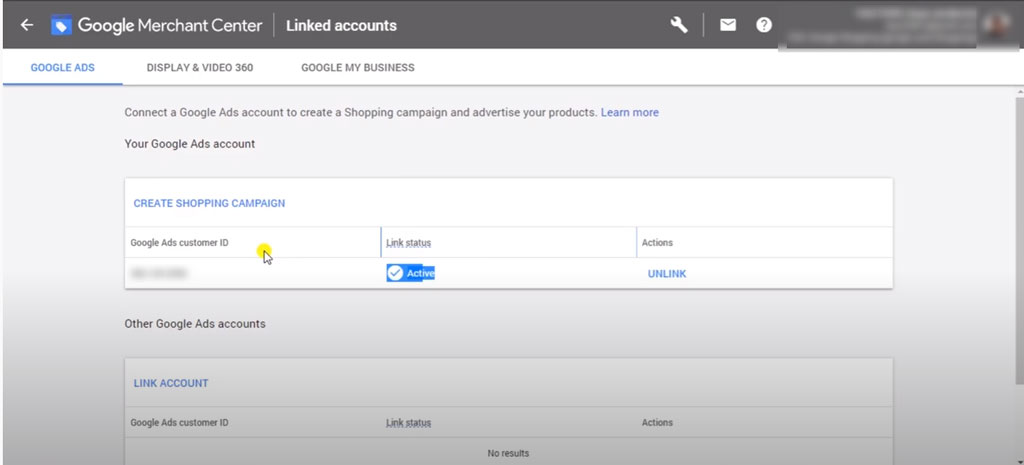Click the Actions header in your account table
Screen dimensions: 1024x465
tap(657, 242)
